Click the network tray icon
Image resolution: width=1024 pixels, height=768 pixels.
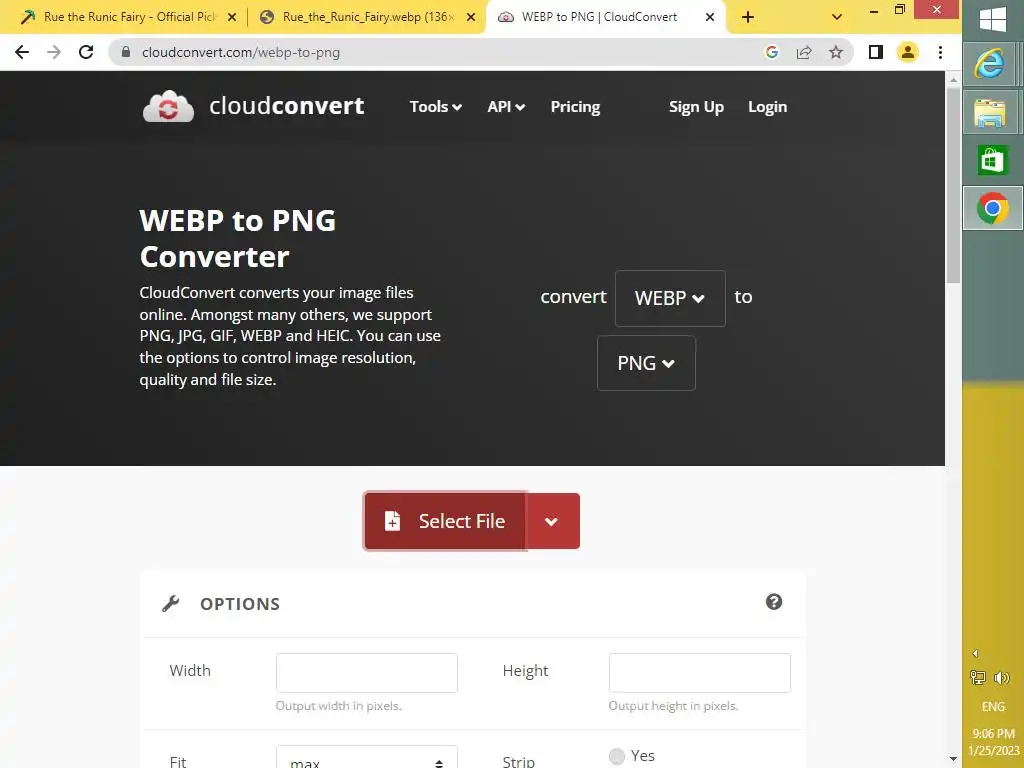click(978, 678)
